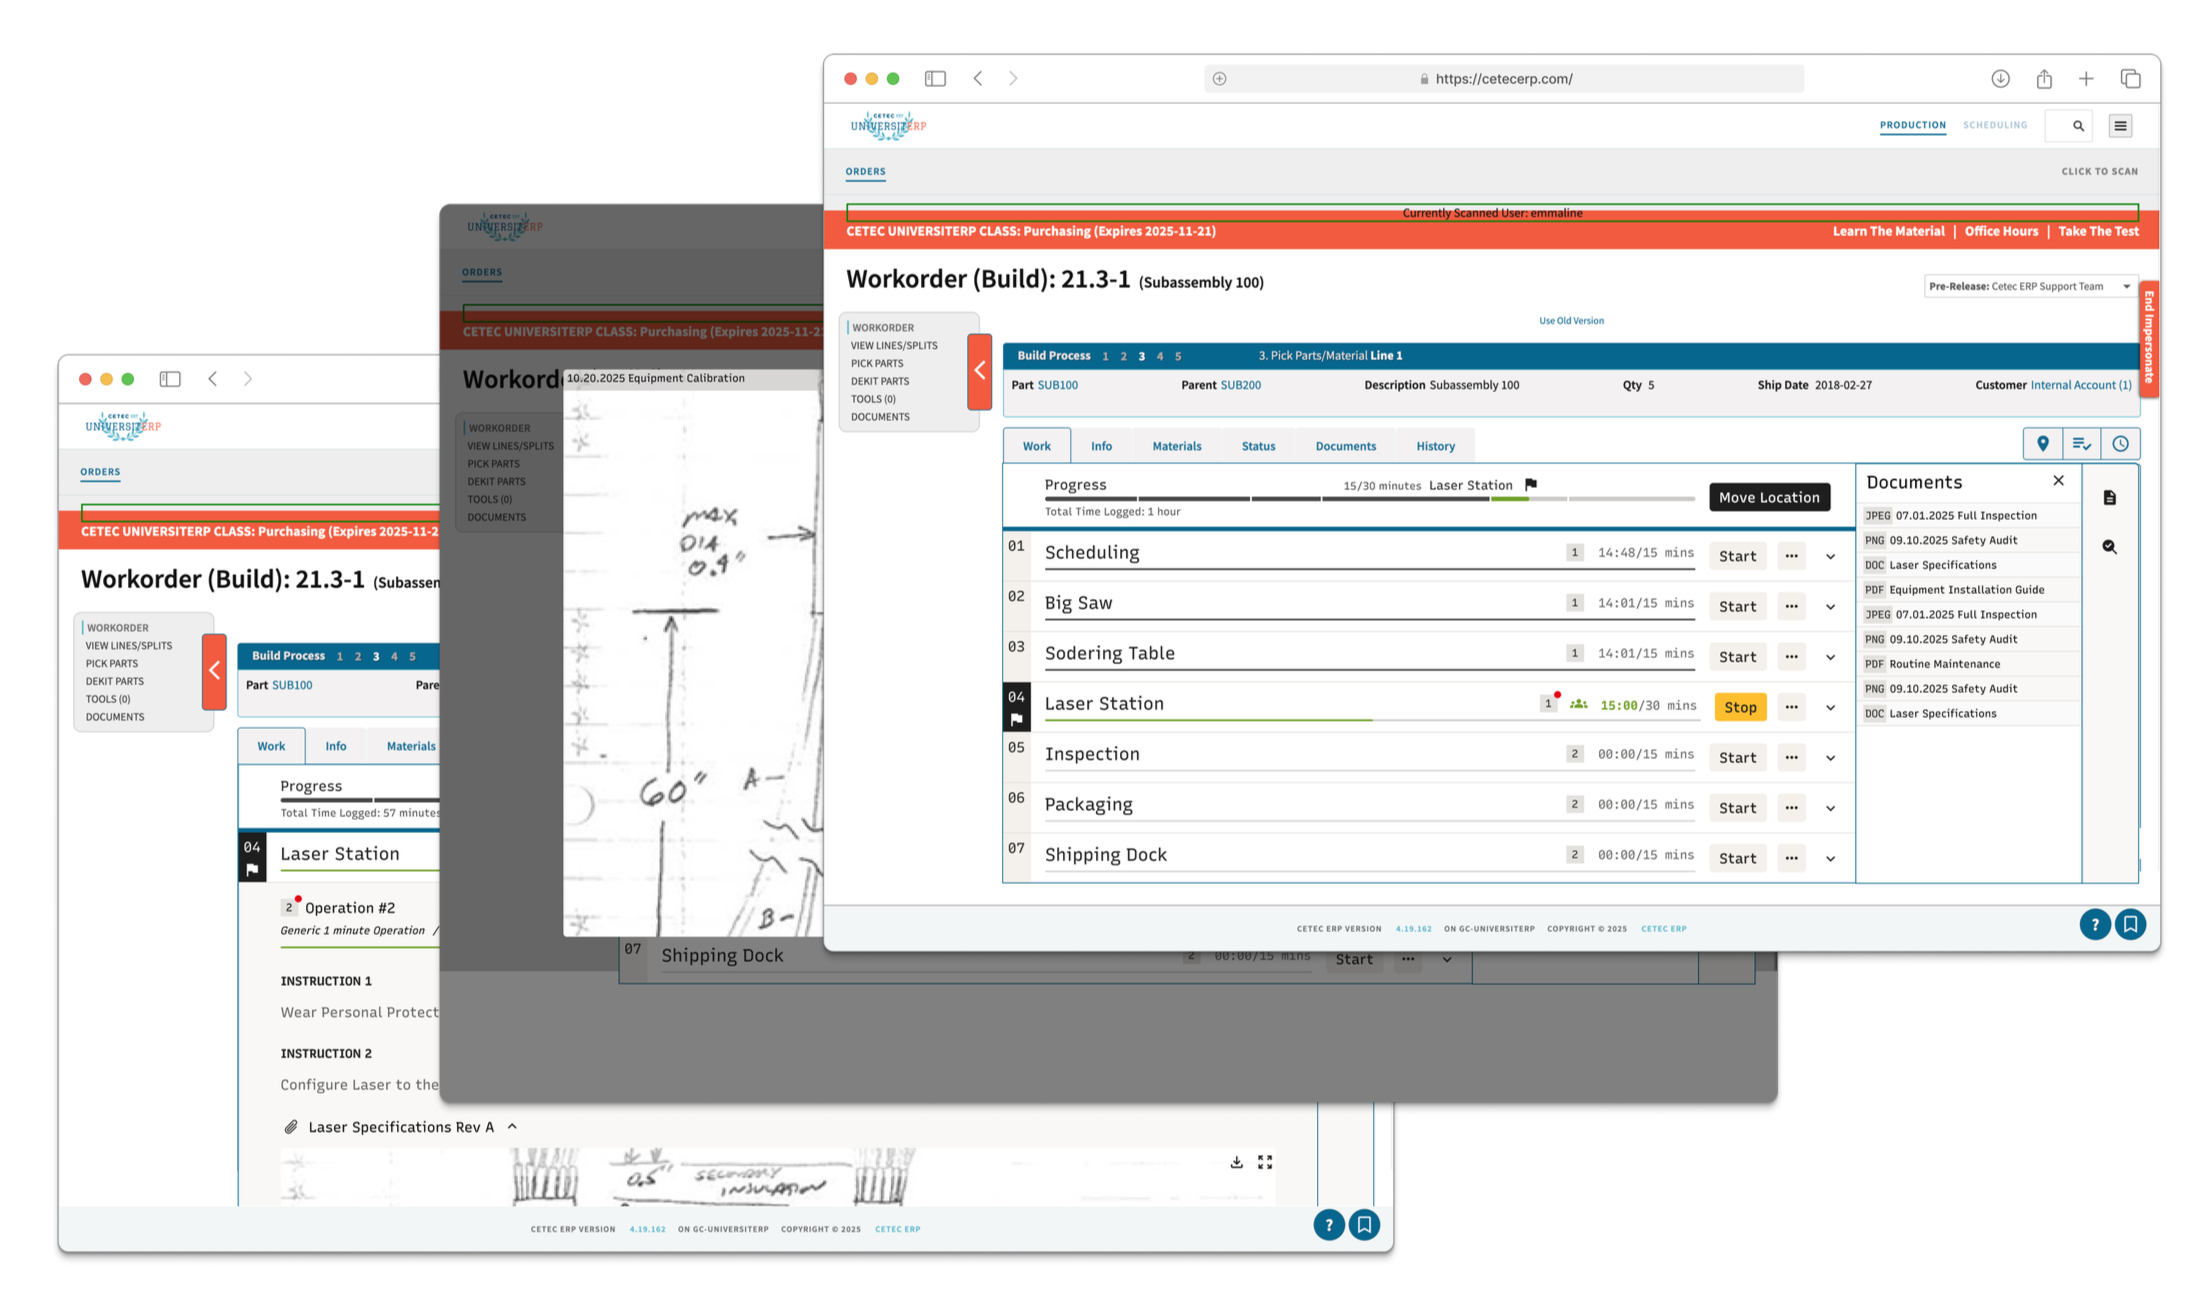Click the help question mark in front window
The width and height of the screenshot is (2194, 1299).
click(2094, 924)
